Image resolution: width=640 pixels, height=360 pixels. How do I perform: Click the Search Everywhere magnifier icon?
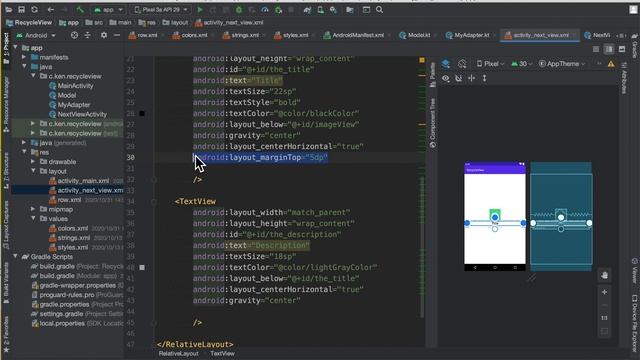[x=379, y=9]
